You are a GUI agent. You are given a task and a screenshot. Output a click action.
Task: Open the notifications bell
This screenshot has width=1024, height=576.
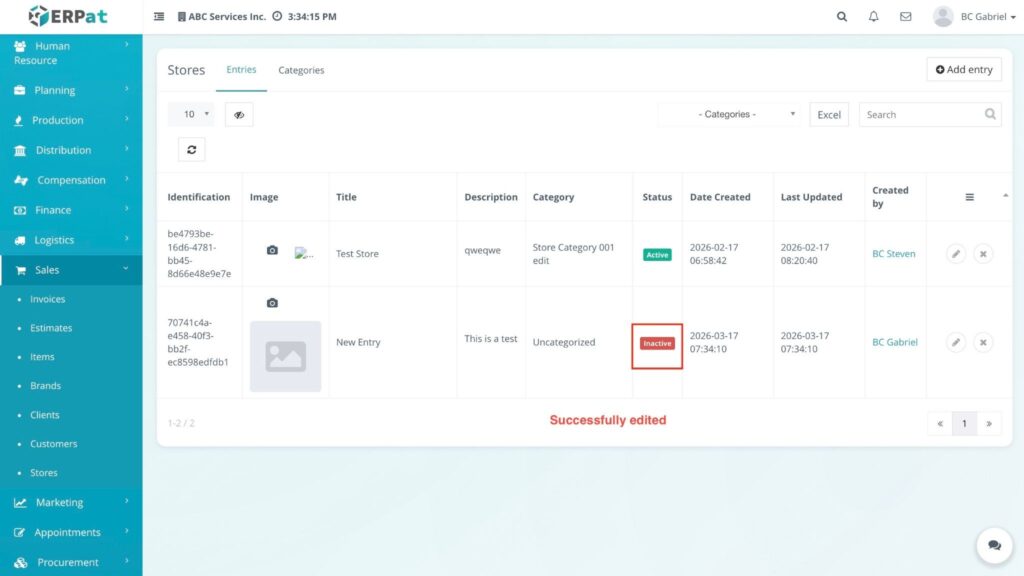873,17
